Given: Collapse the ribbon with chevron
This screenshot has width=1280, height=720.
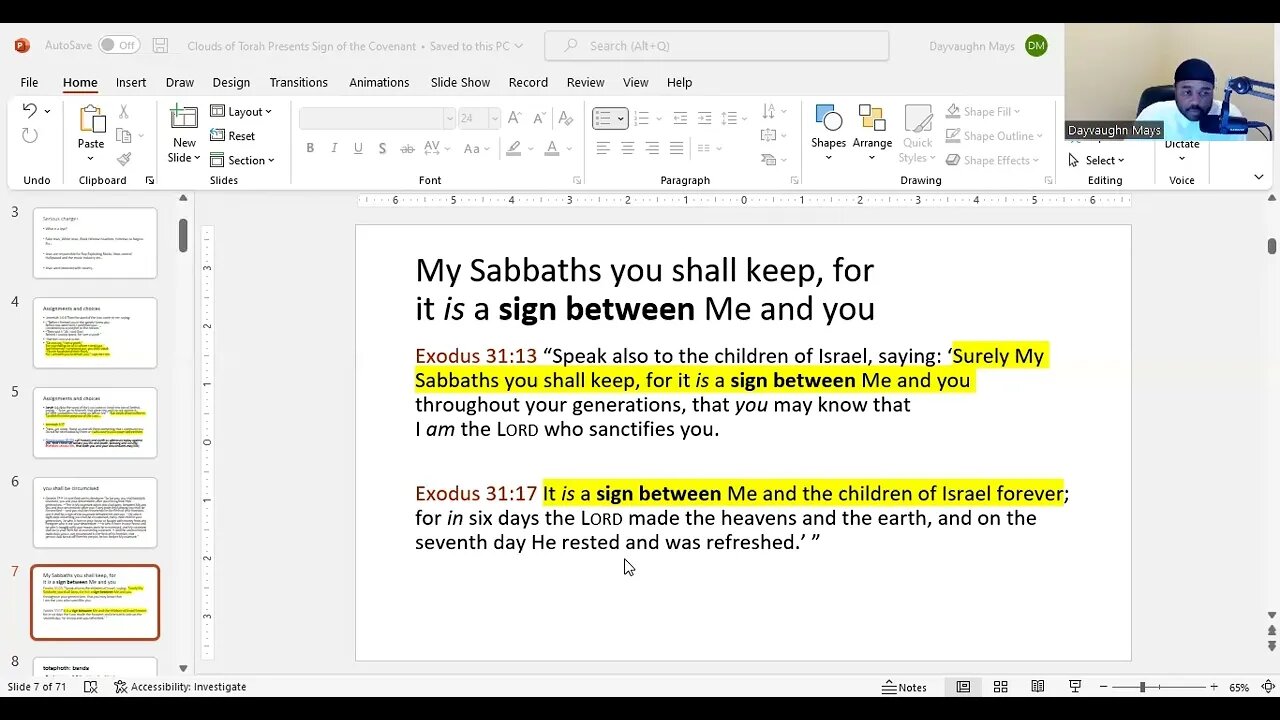Looking at the screenshot, I should tap(1258, 177).
